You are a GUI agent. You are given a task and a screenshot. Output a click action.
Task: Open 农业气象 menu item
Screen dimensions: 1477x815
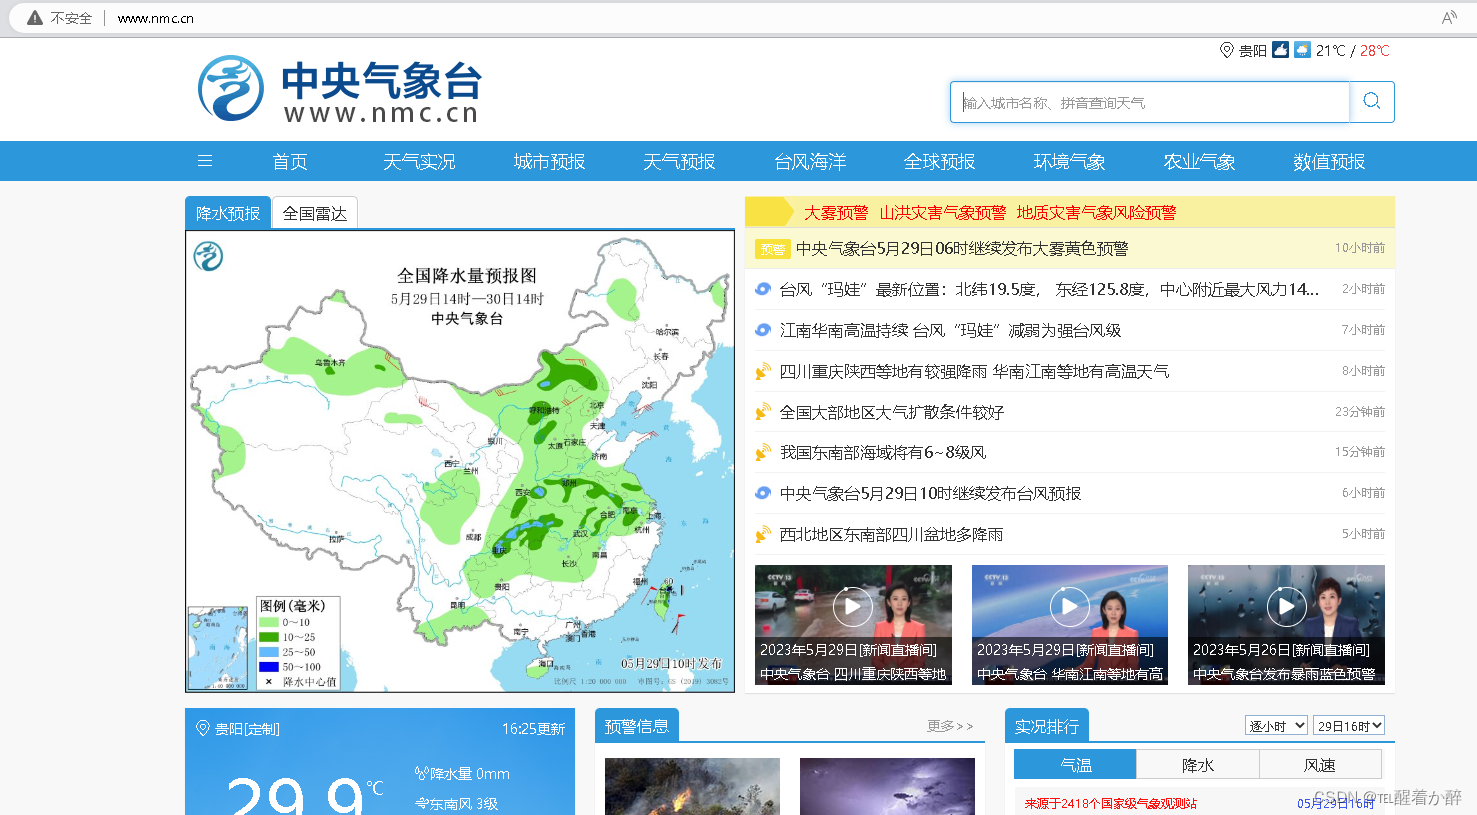tap(1199, 161)
